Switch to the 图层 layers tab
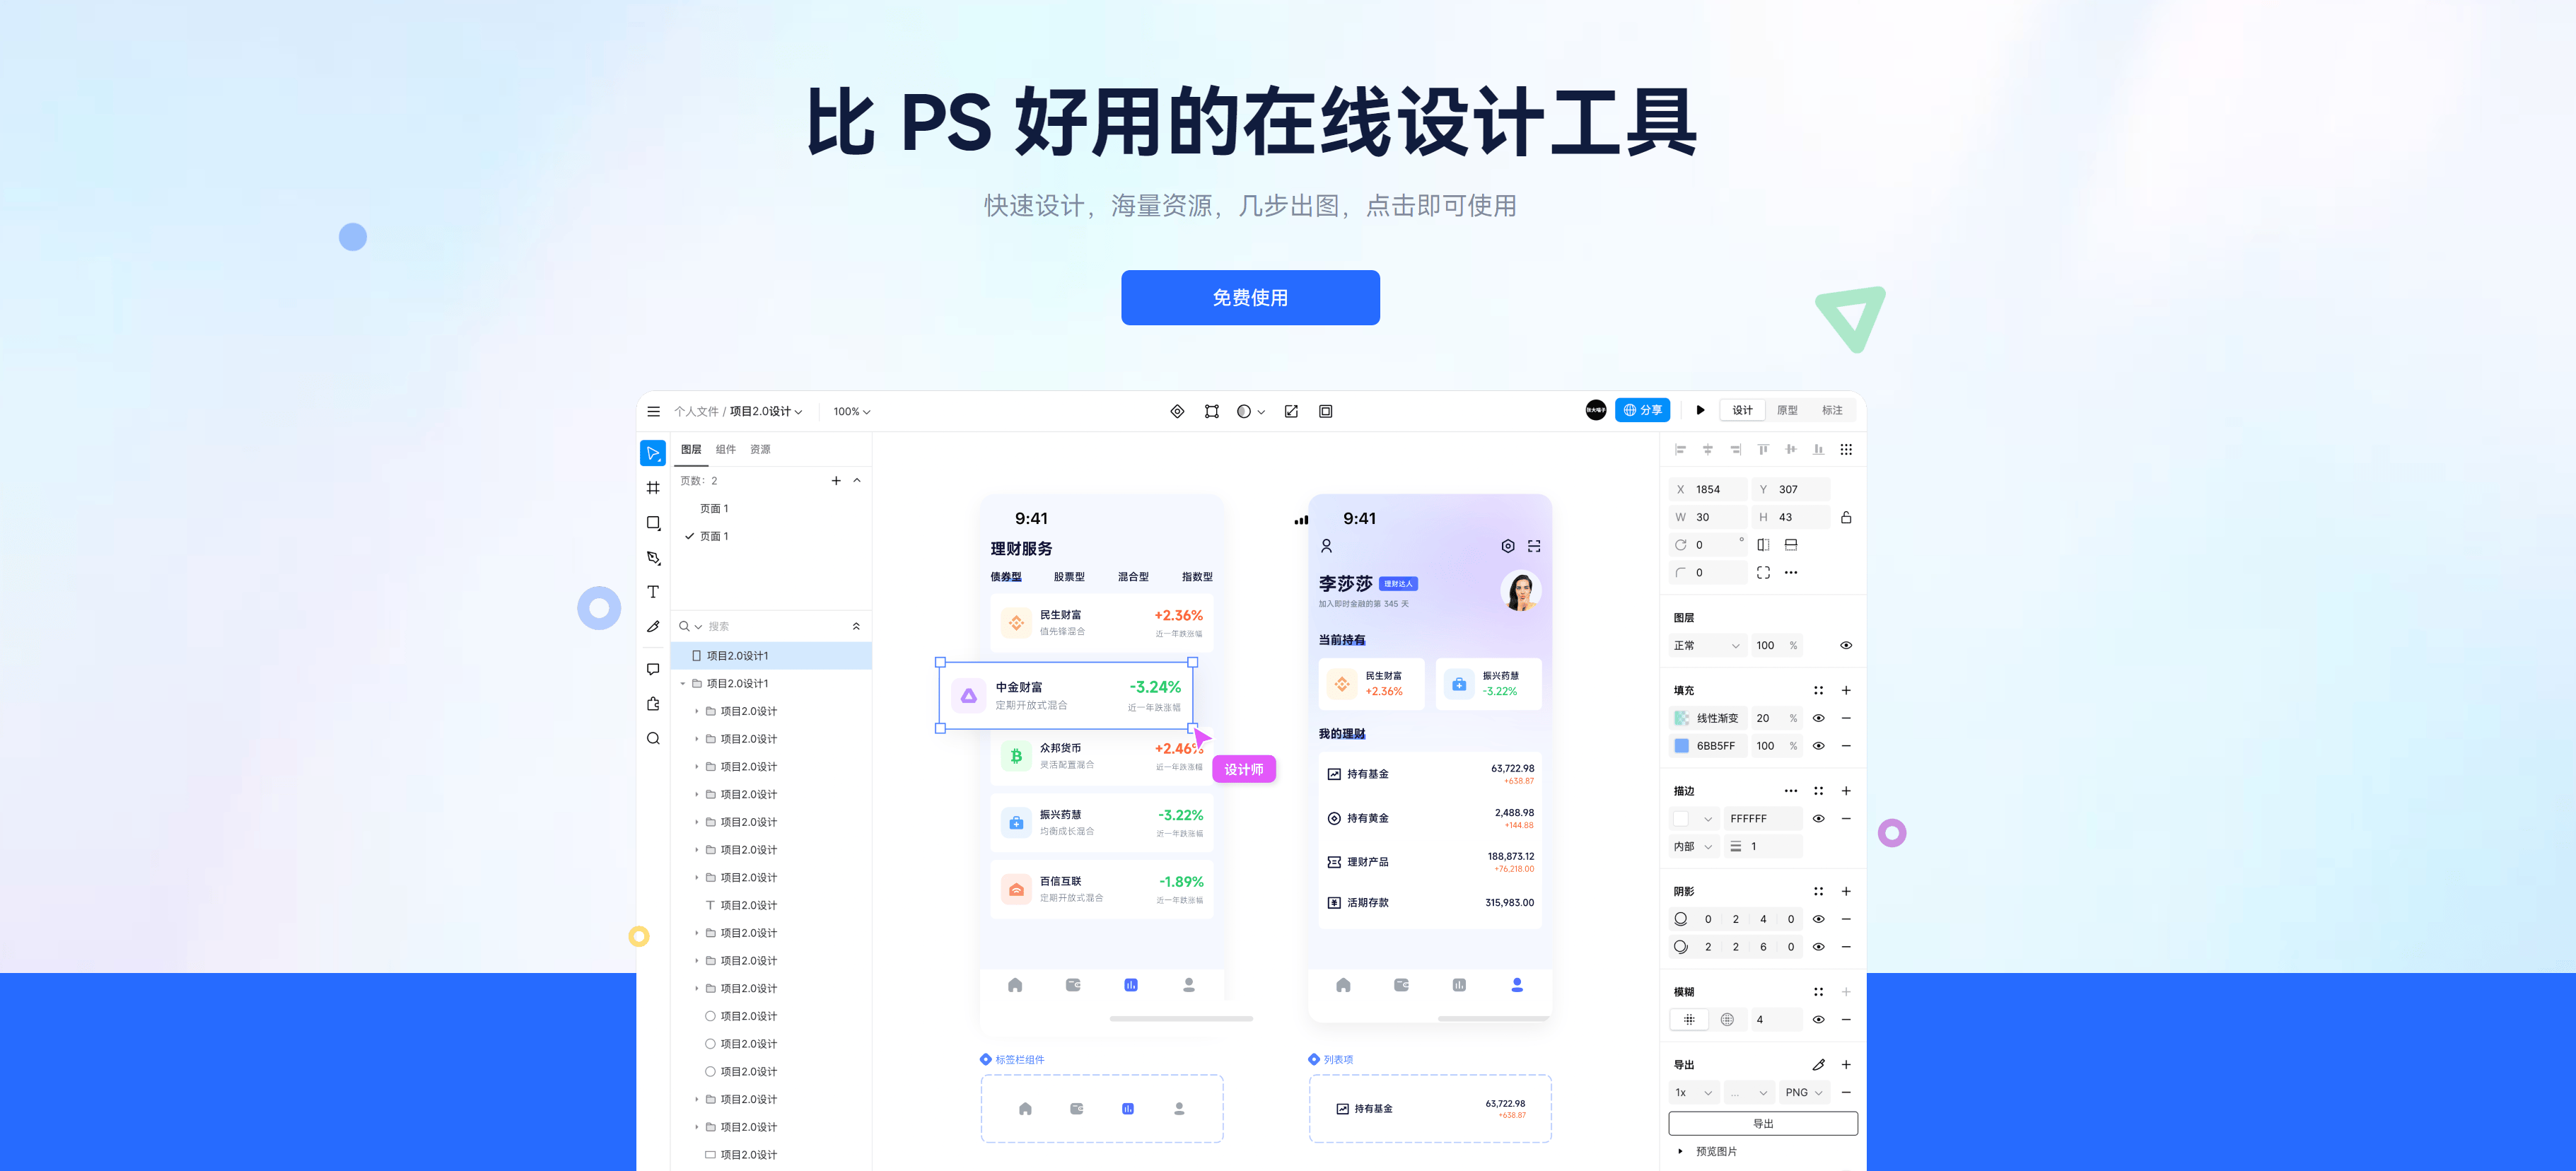 (691, 449)
